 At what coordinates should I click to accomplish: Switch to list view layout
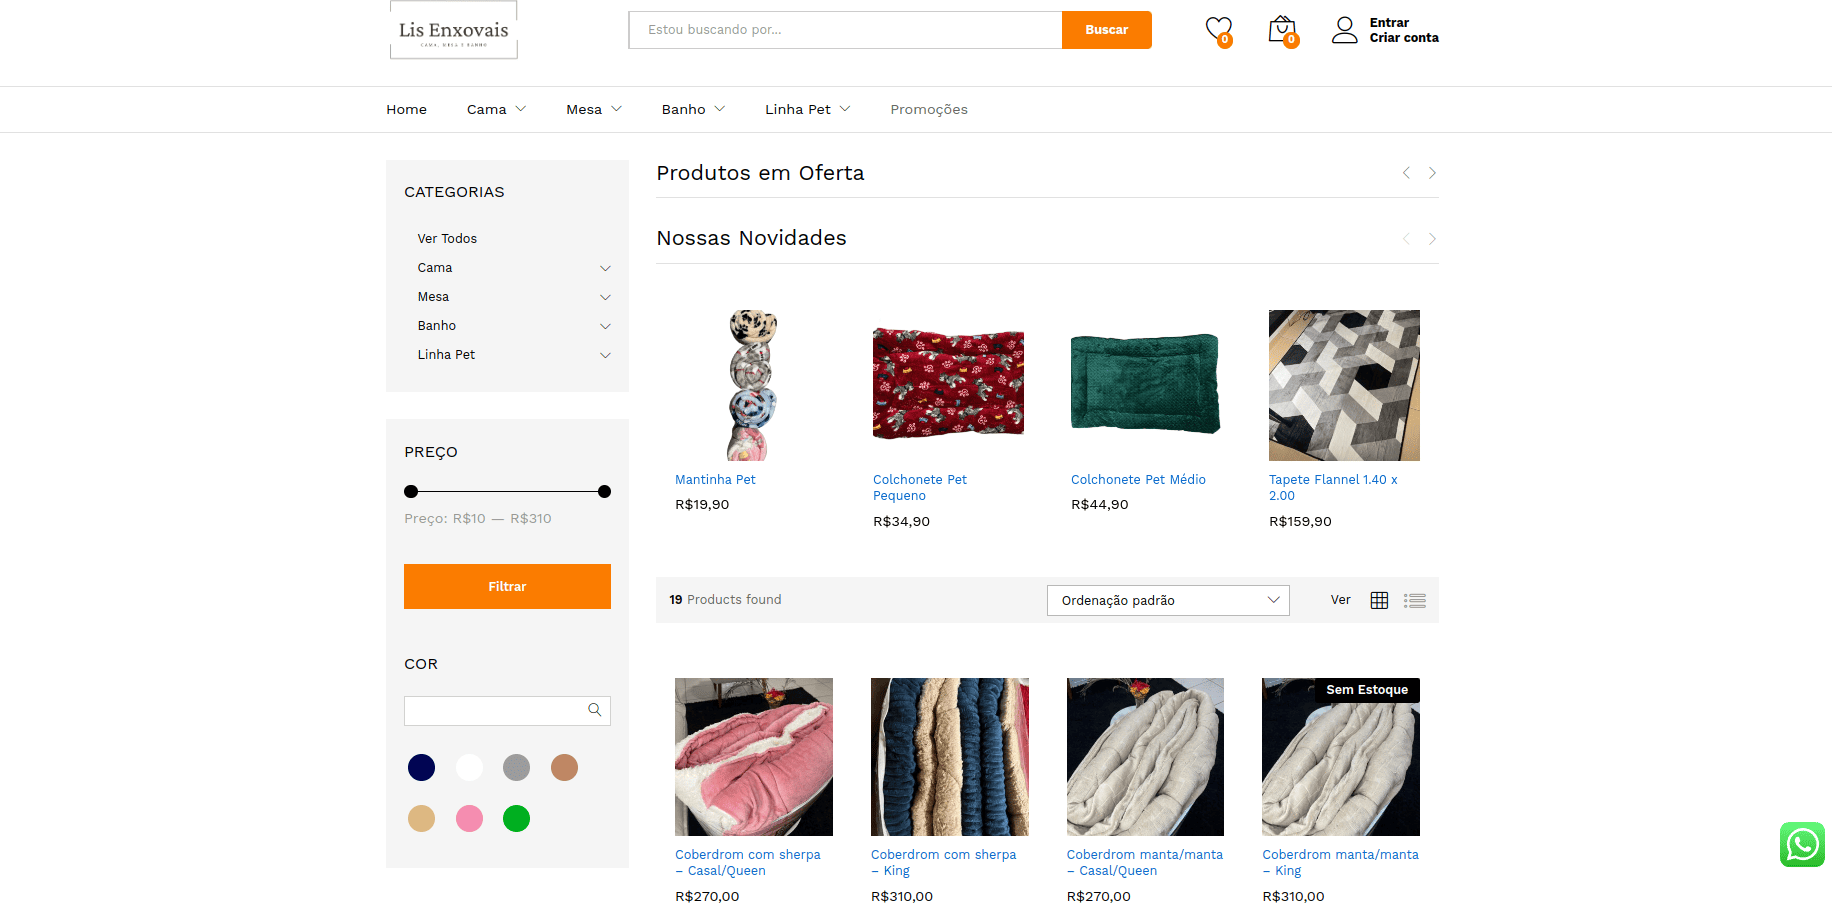pos(1414,600)
